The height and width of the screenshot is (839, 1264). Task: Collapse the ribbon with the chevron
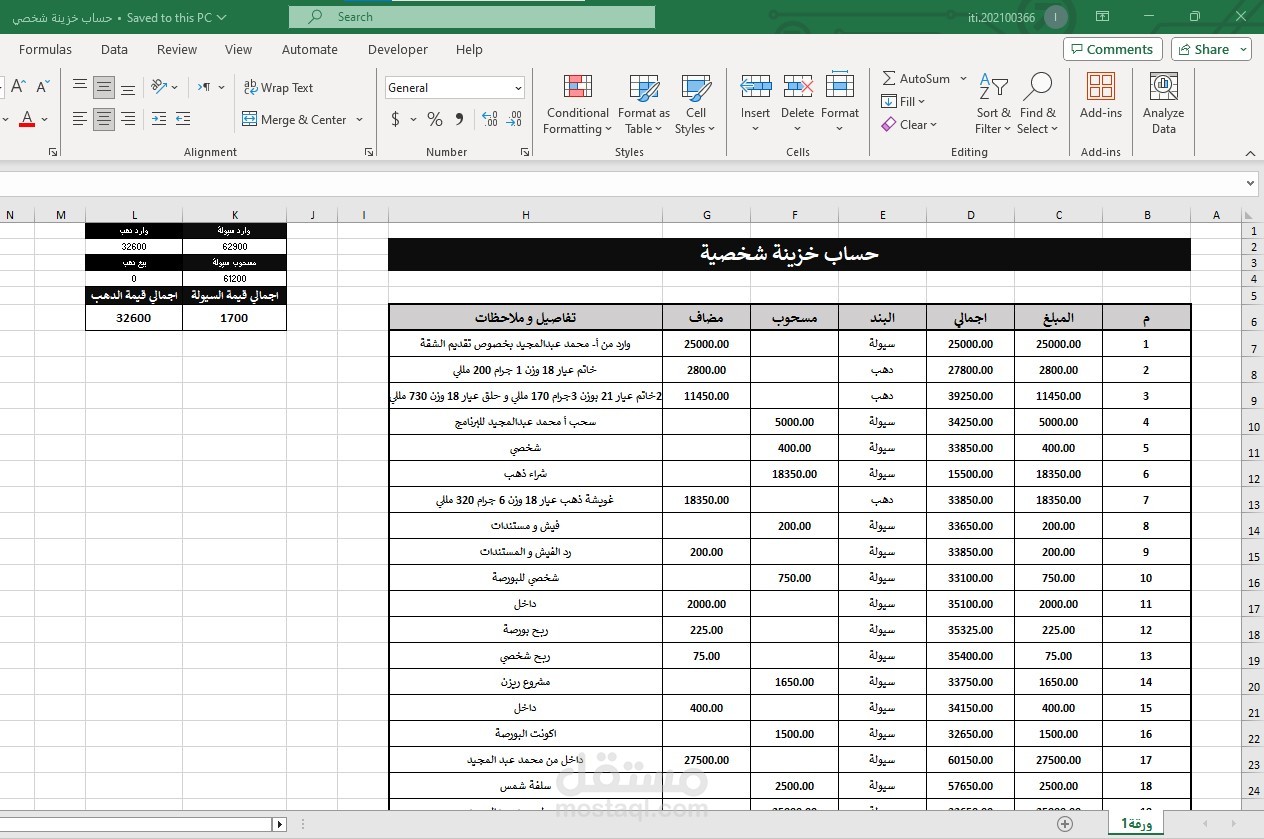click(x=1249, y=152)
